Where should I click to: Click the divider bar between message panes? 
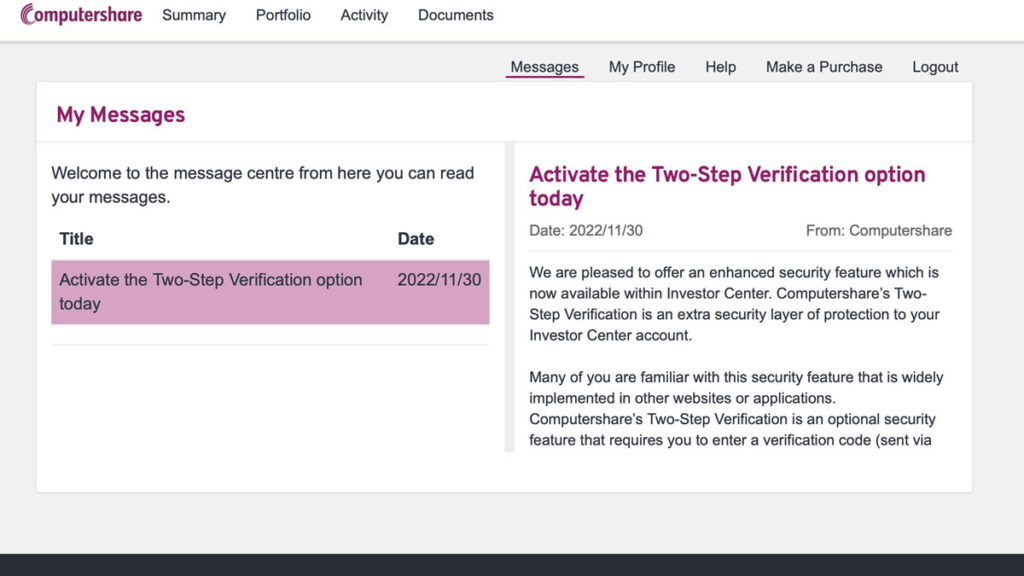509,297
